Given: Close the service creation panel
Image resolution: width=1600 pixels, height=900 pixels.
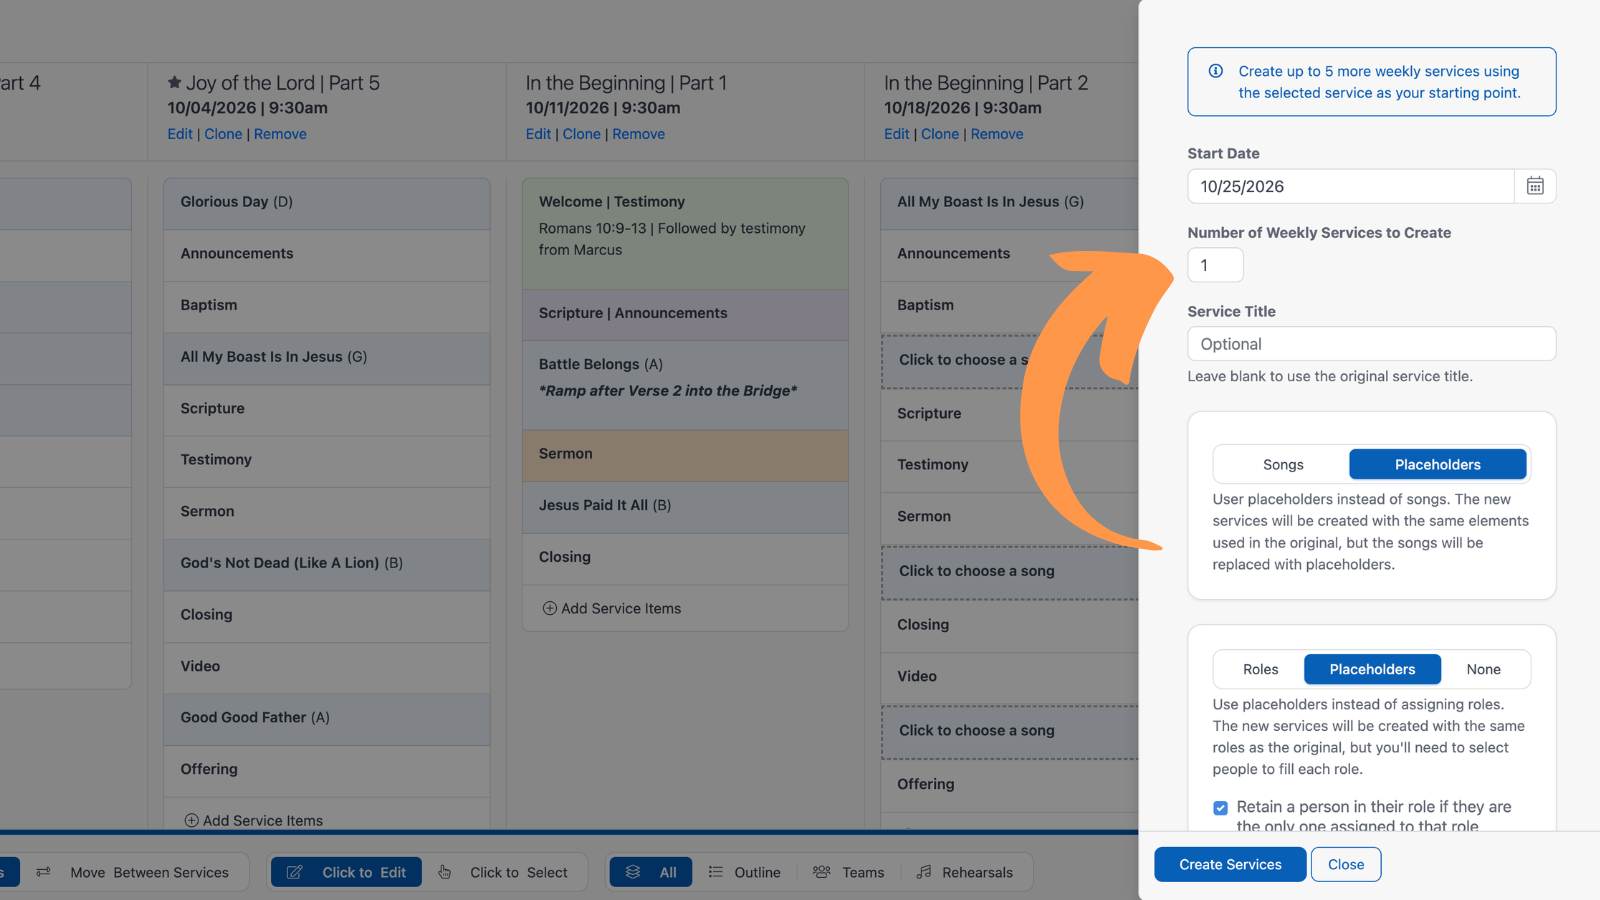Looking at the screenshot, I should coord(1346,864).
